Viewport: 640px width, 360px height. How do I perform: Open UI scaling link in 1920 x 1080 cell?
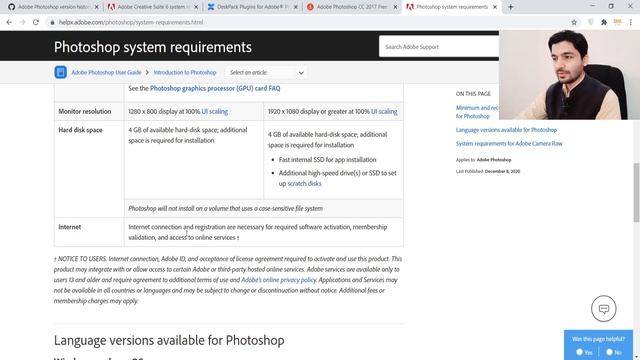tap(384, 111)
